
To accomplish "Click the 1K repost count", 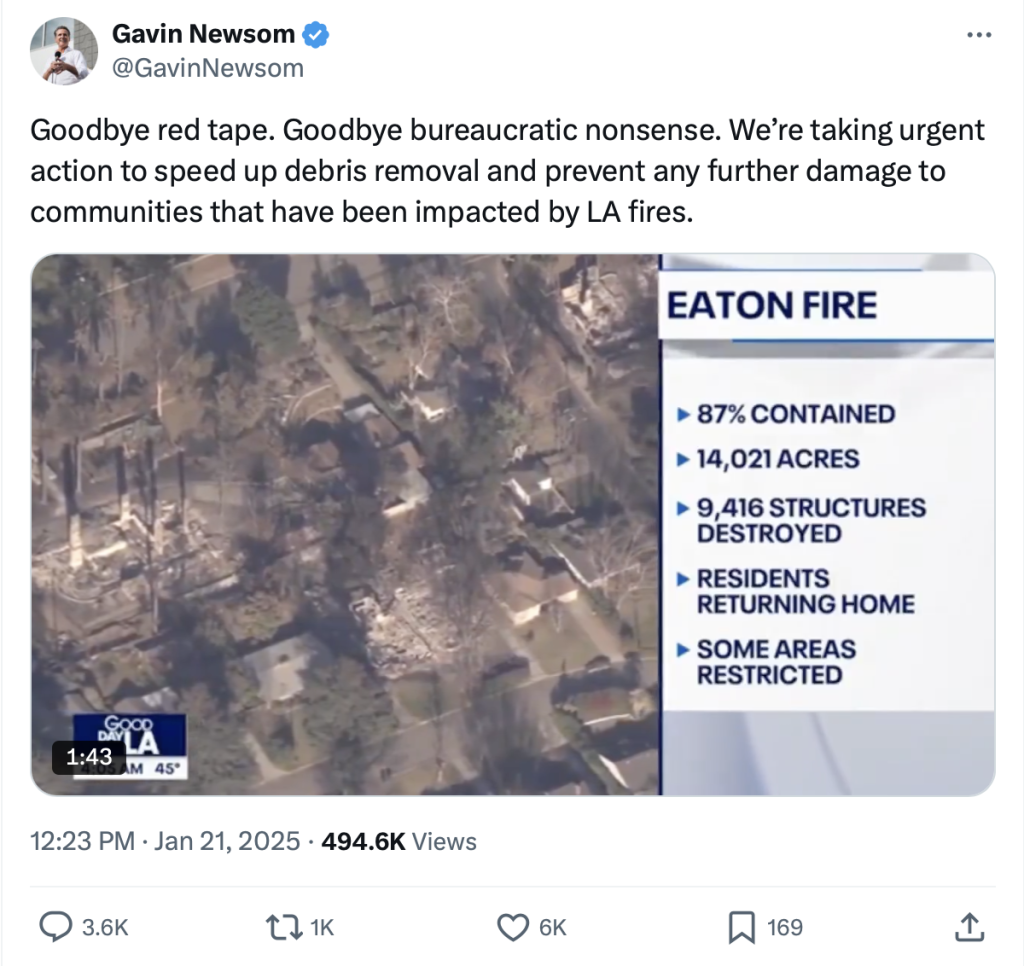I will tap(320, 927).
